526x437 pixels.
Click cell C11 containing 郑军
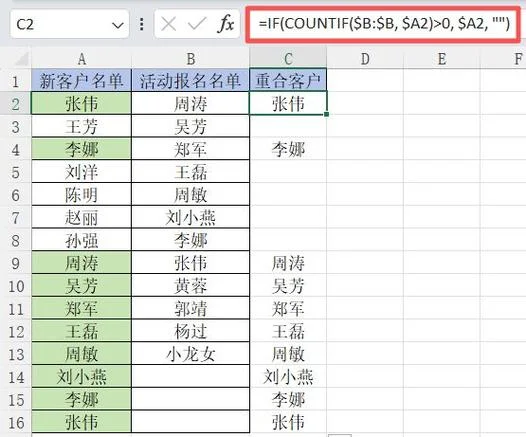coord(288,309)
